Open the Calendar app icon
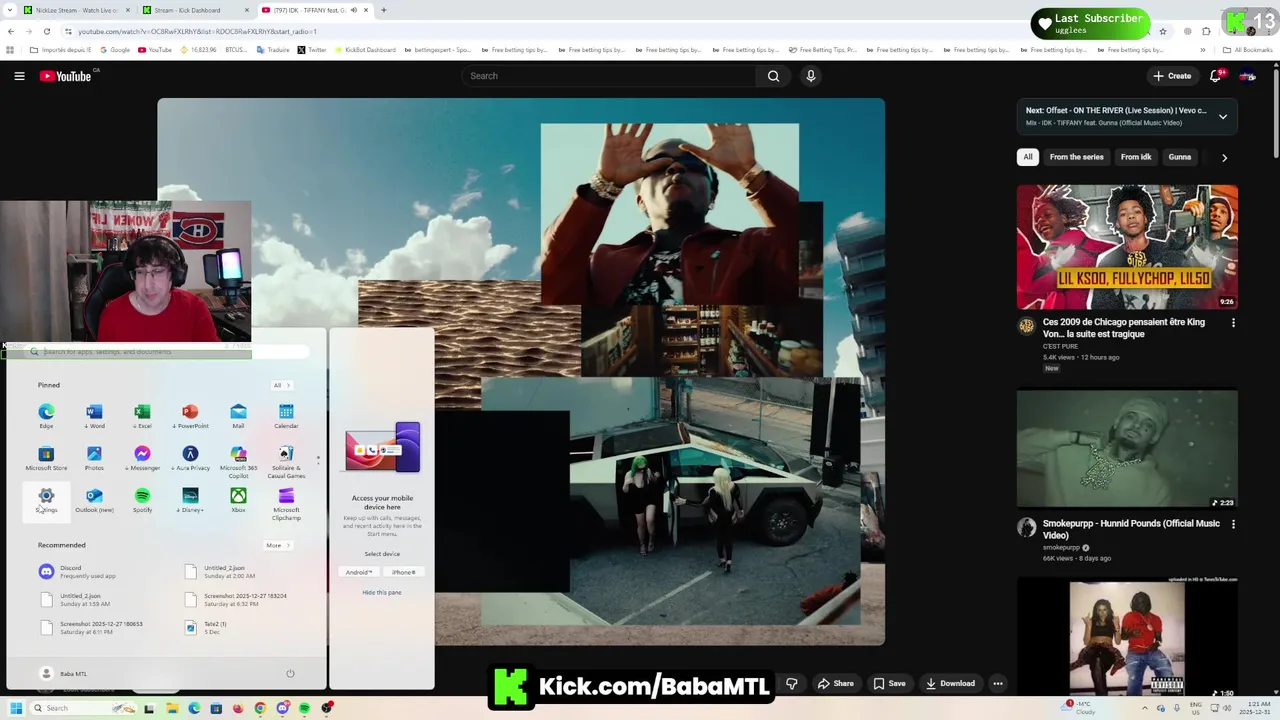Viewport: 1280px width, 720px height. tap(286, 412)
